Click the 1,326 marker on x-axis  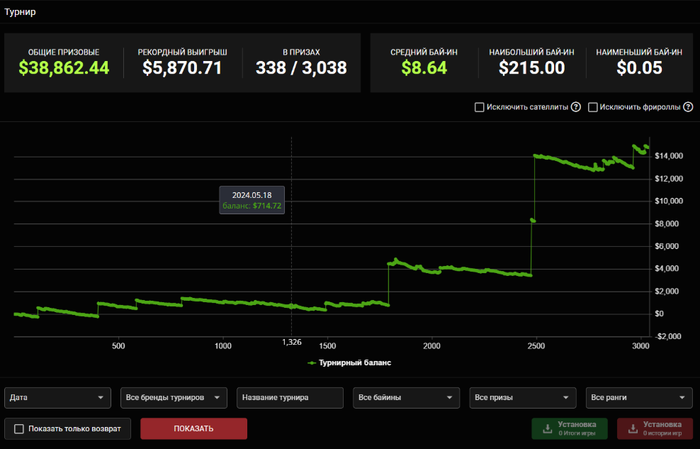pyautogui.click(x=292, y=342)
